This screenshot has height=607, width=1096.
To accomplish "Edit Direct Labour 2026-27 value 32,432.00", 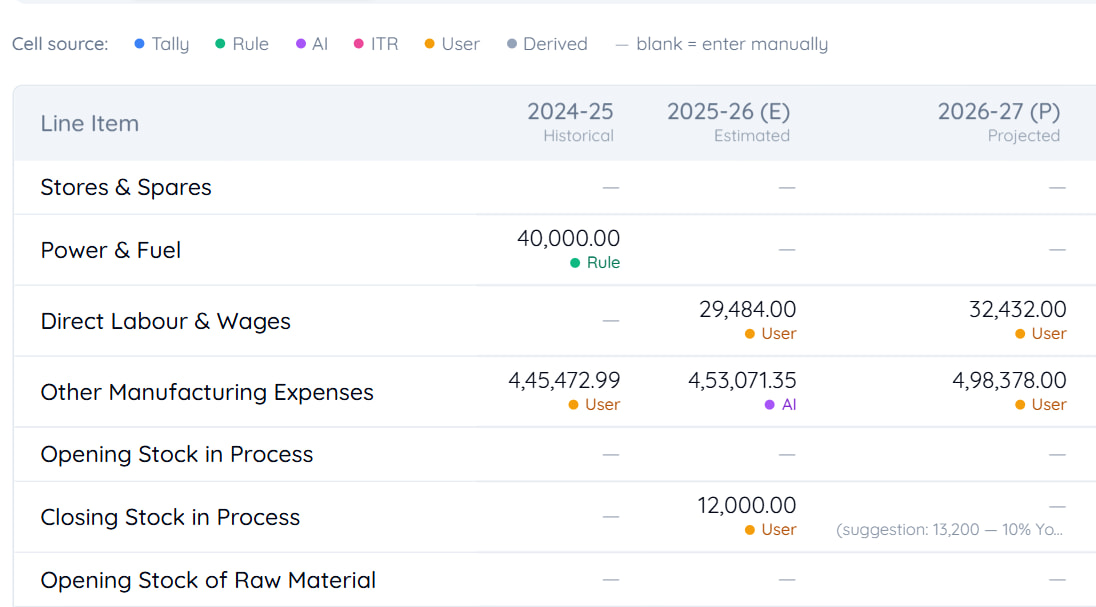I will pyautogui.click(x=1018, y=309).
